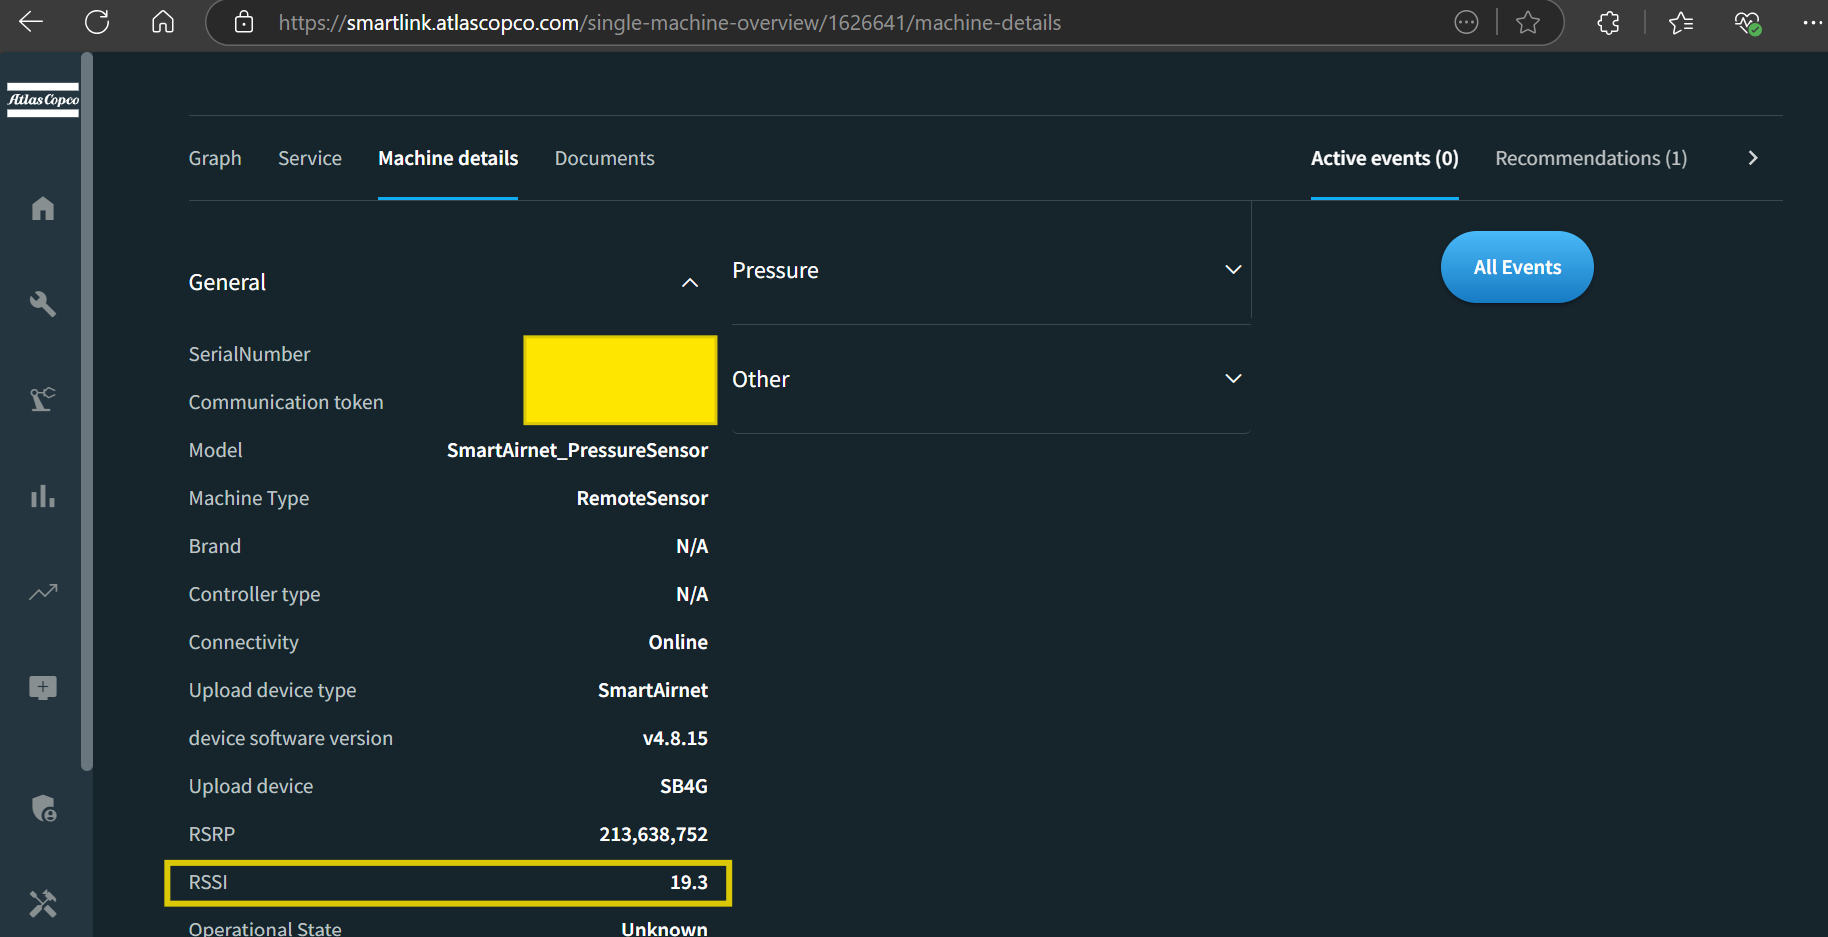Select the RemoteSensor machine type value
Viewport: 1828px width, 937px height.
point(642,498)
